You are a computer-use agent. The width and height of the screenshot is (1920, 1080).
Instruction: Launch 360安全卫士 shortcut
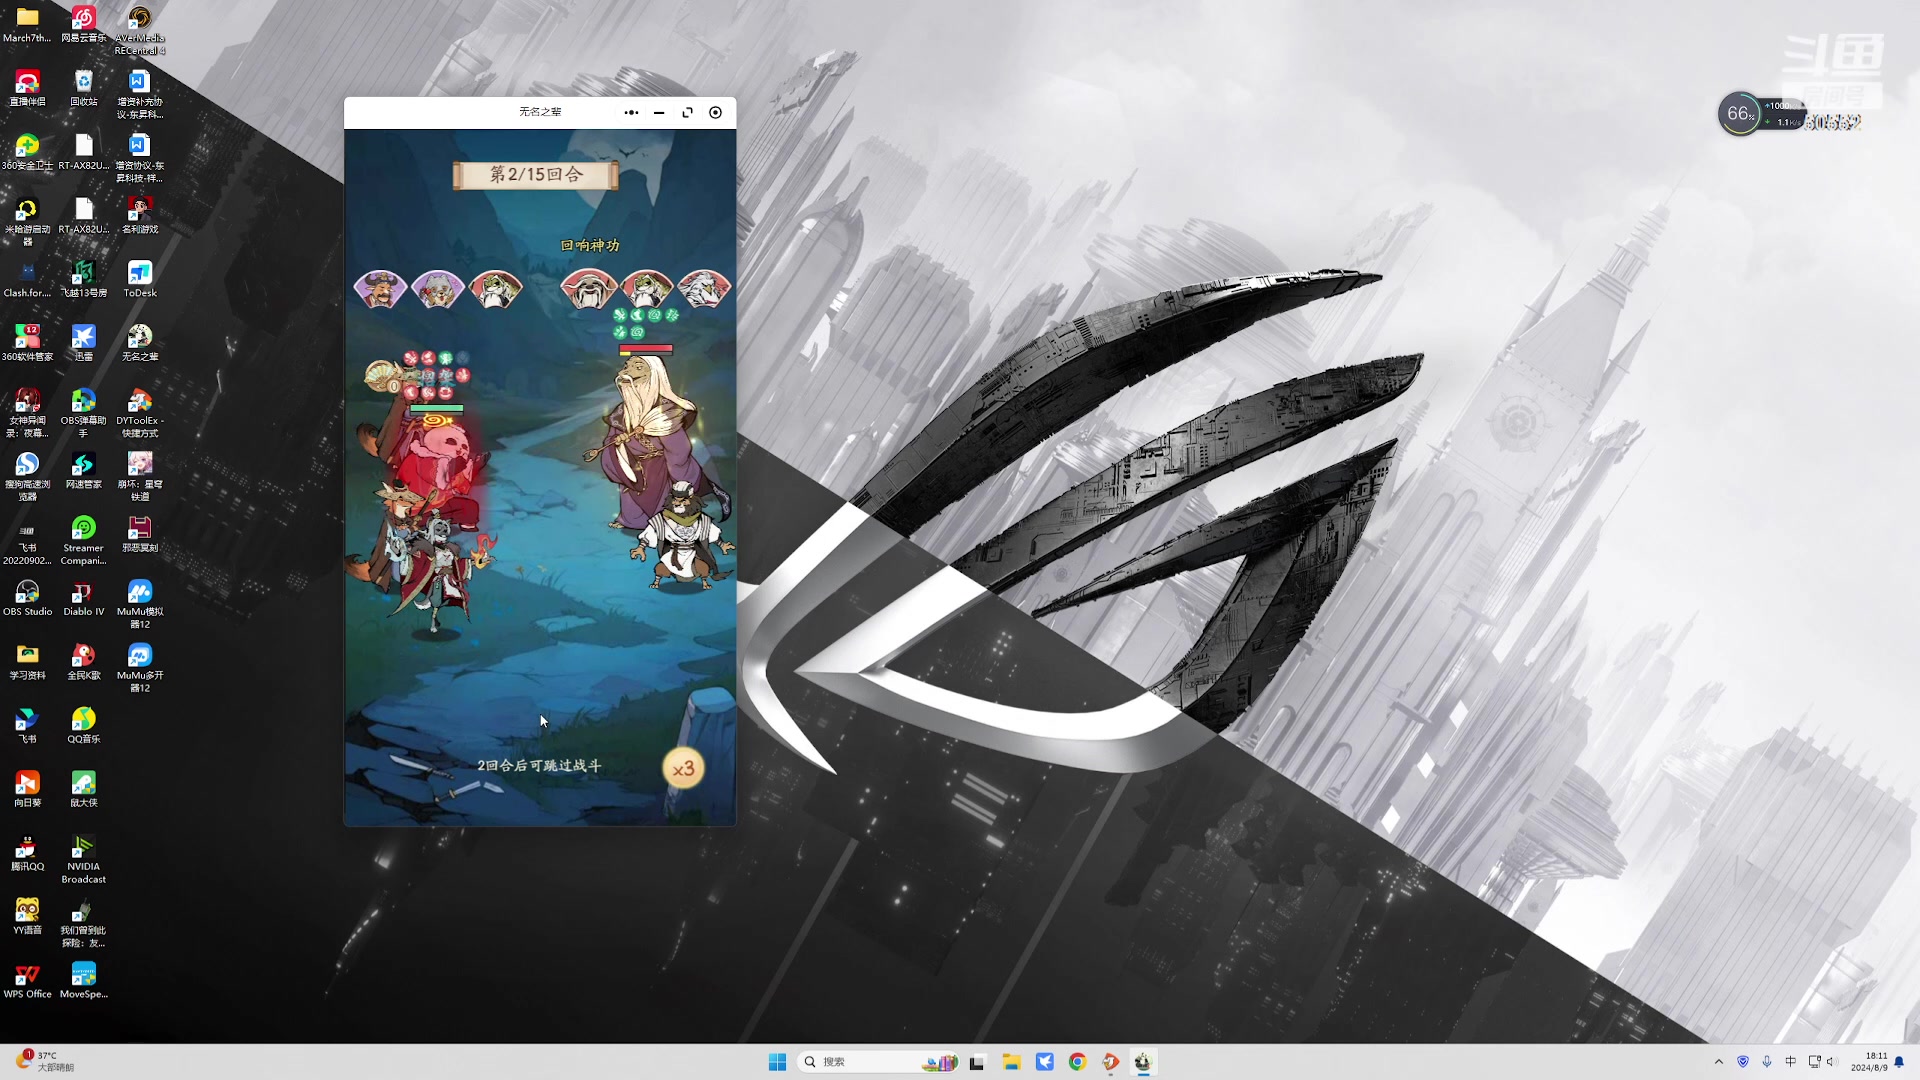pyautogui.click(x=27, y=152)
